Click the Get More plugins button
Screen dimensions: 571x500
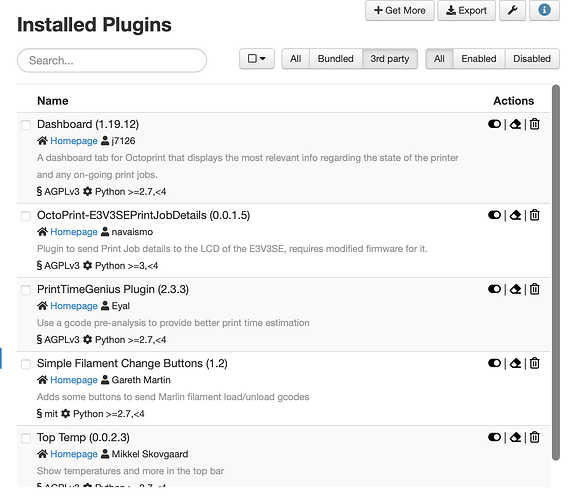400,10
